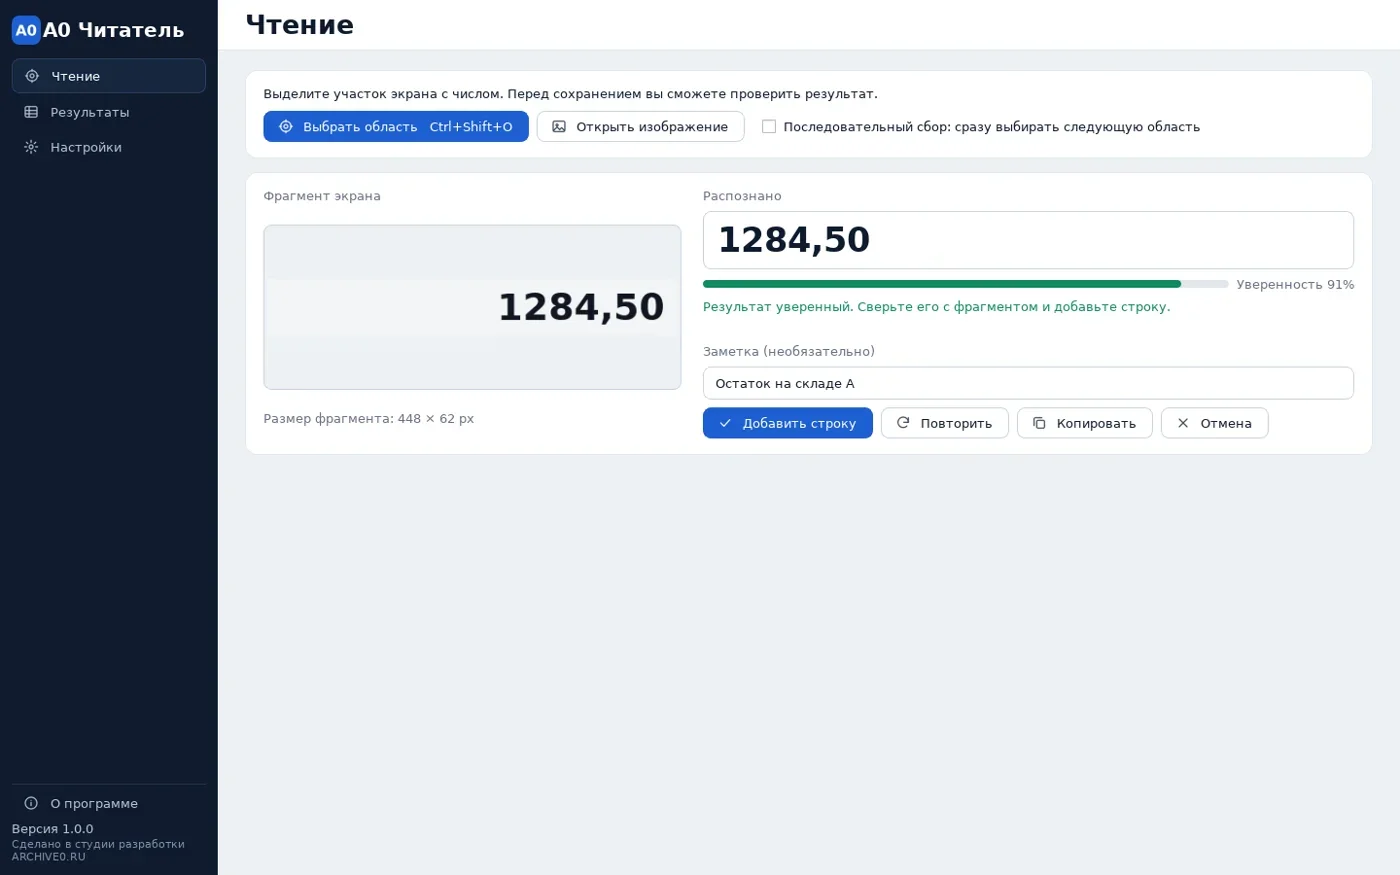Click the image icon in Открыть изображение

pyautogui.click(x=559, y=127)
